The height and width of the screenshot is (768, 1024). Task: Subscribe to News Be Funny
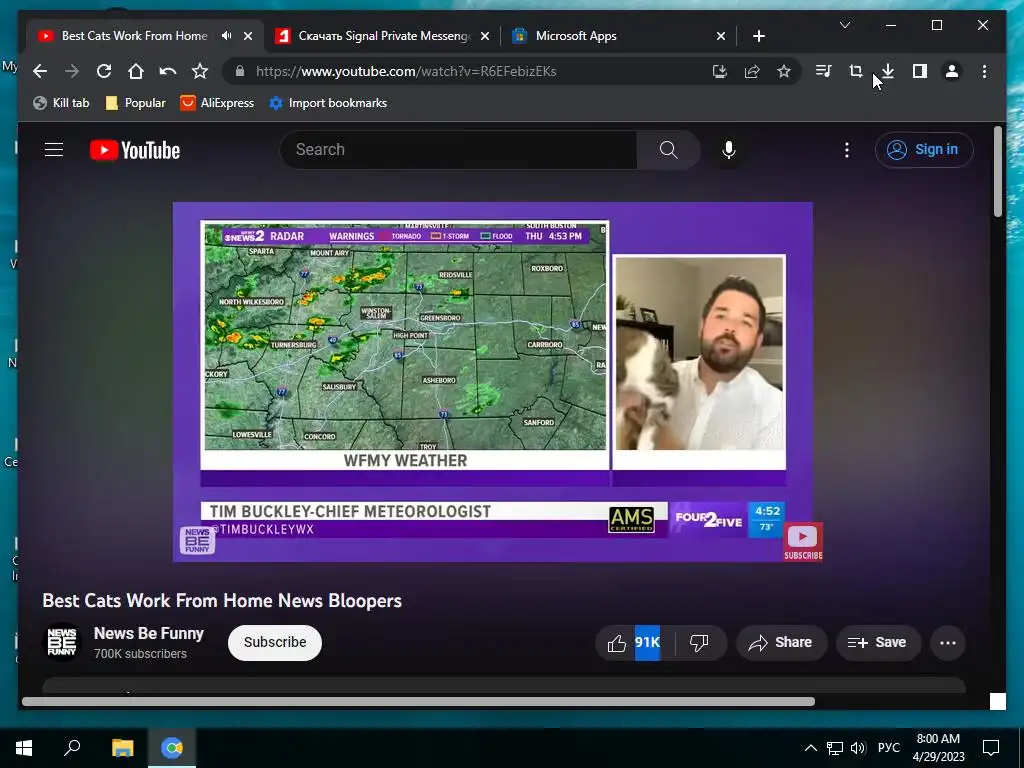[x=275, y=643]
